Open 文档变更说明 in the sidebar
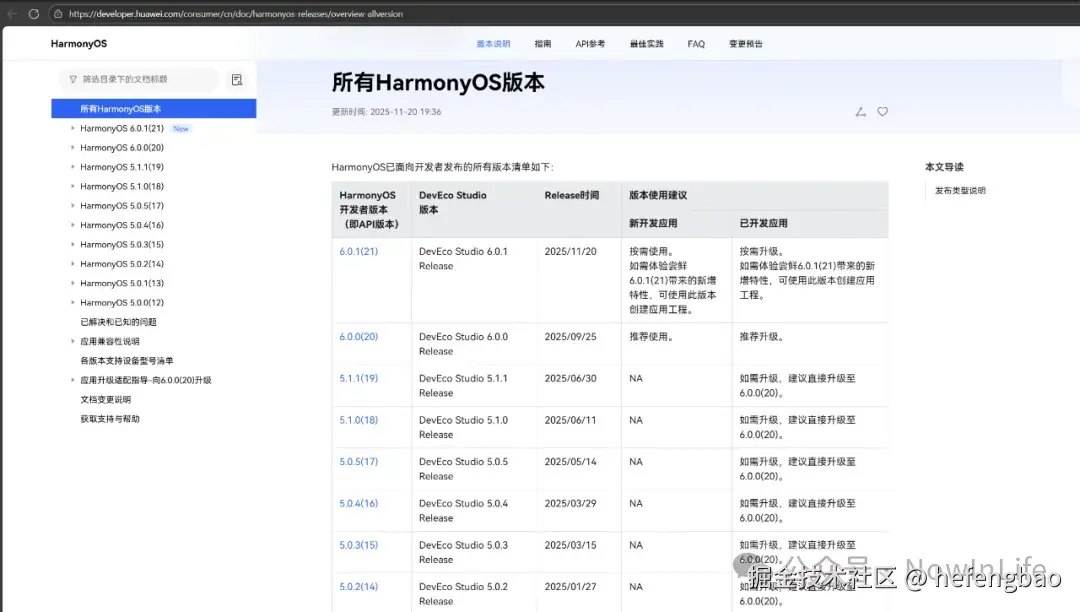Screen dimensions: 1080x612 [x=105, y=399]
